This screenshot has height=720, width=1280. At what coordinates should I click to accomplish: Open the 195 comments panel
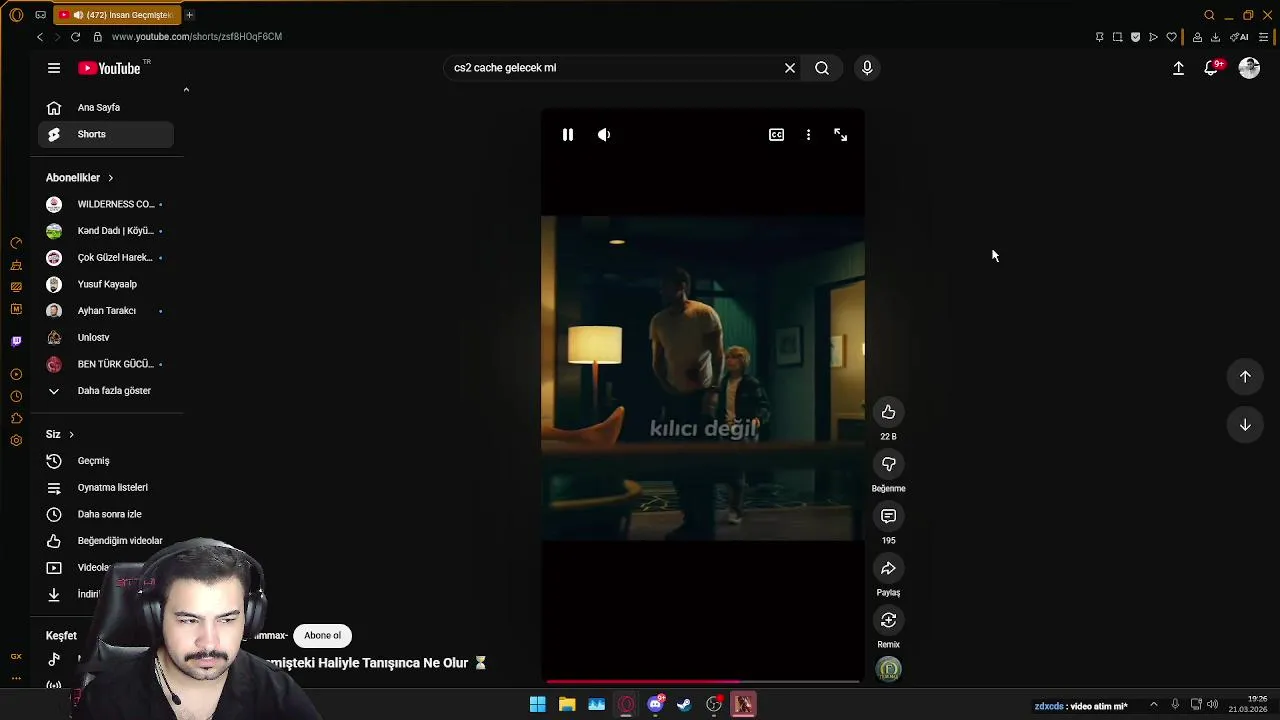coord(888,516)
